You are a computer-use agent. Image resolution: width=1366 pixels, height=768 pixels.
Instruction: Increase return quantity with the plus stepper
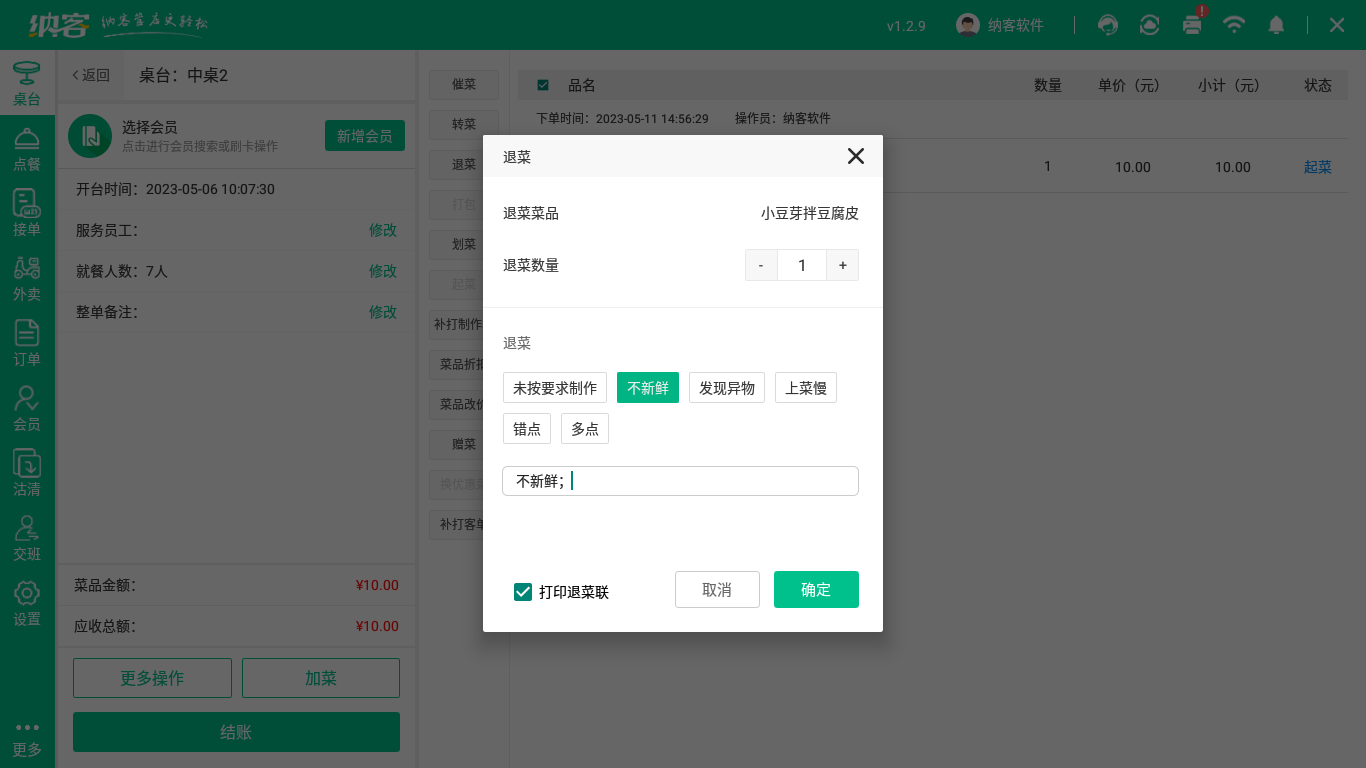pos(843,264)
